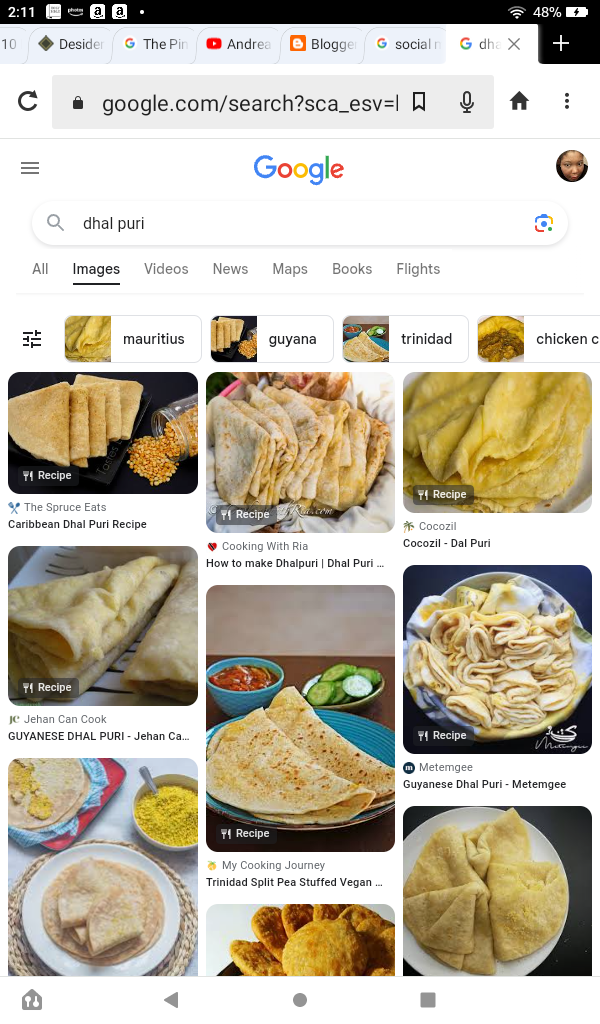The height and width of the screenshot is (1024, 600).
Task: Go to browser home page
Action: pos(518,101)
